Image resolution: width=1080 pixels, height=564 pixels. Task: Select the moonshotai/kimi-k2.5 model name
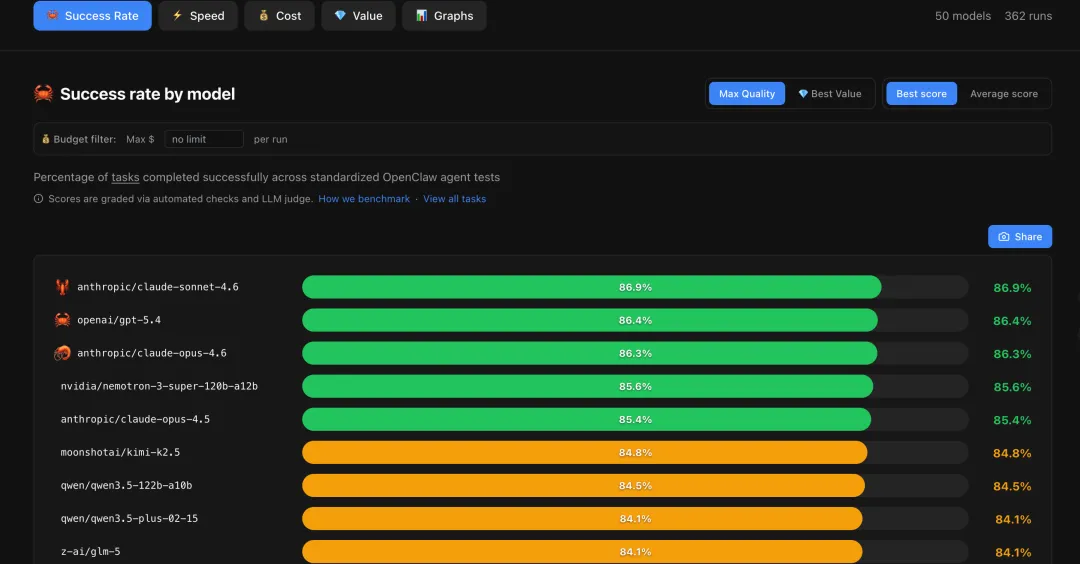[x=120, y=452]
